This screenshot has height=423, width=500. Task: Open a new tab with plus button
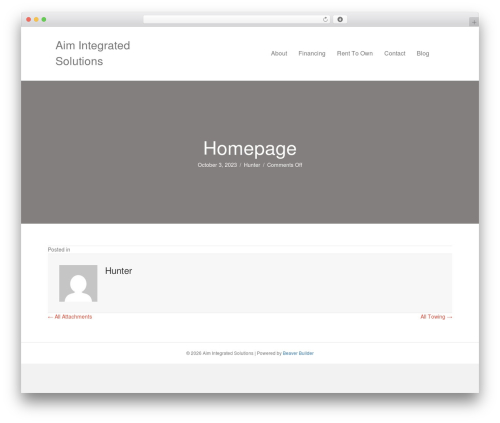[474, 22]
